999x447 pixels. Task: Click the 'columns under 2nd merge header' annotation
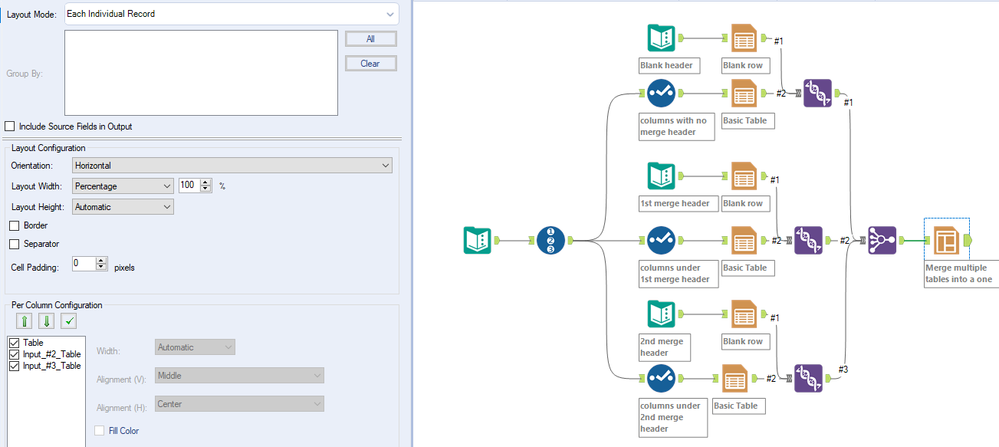pos(673,418)
